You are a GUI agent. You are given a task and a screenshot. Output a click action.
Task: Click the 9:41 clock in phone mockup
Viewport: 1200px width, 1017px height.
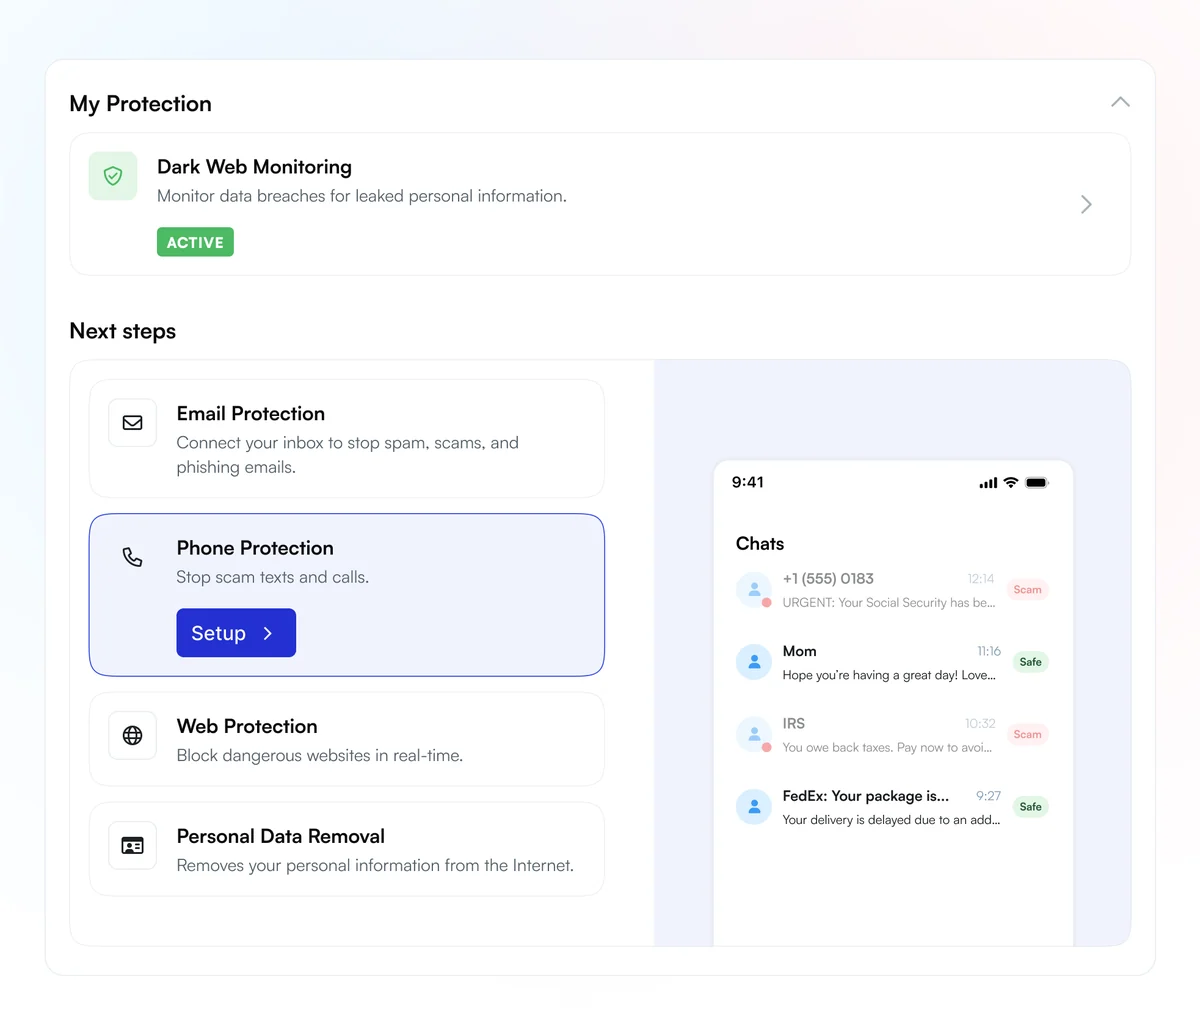pos(748,482)
